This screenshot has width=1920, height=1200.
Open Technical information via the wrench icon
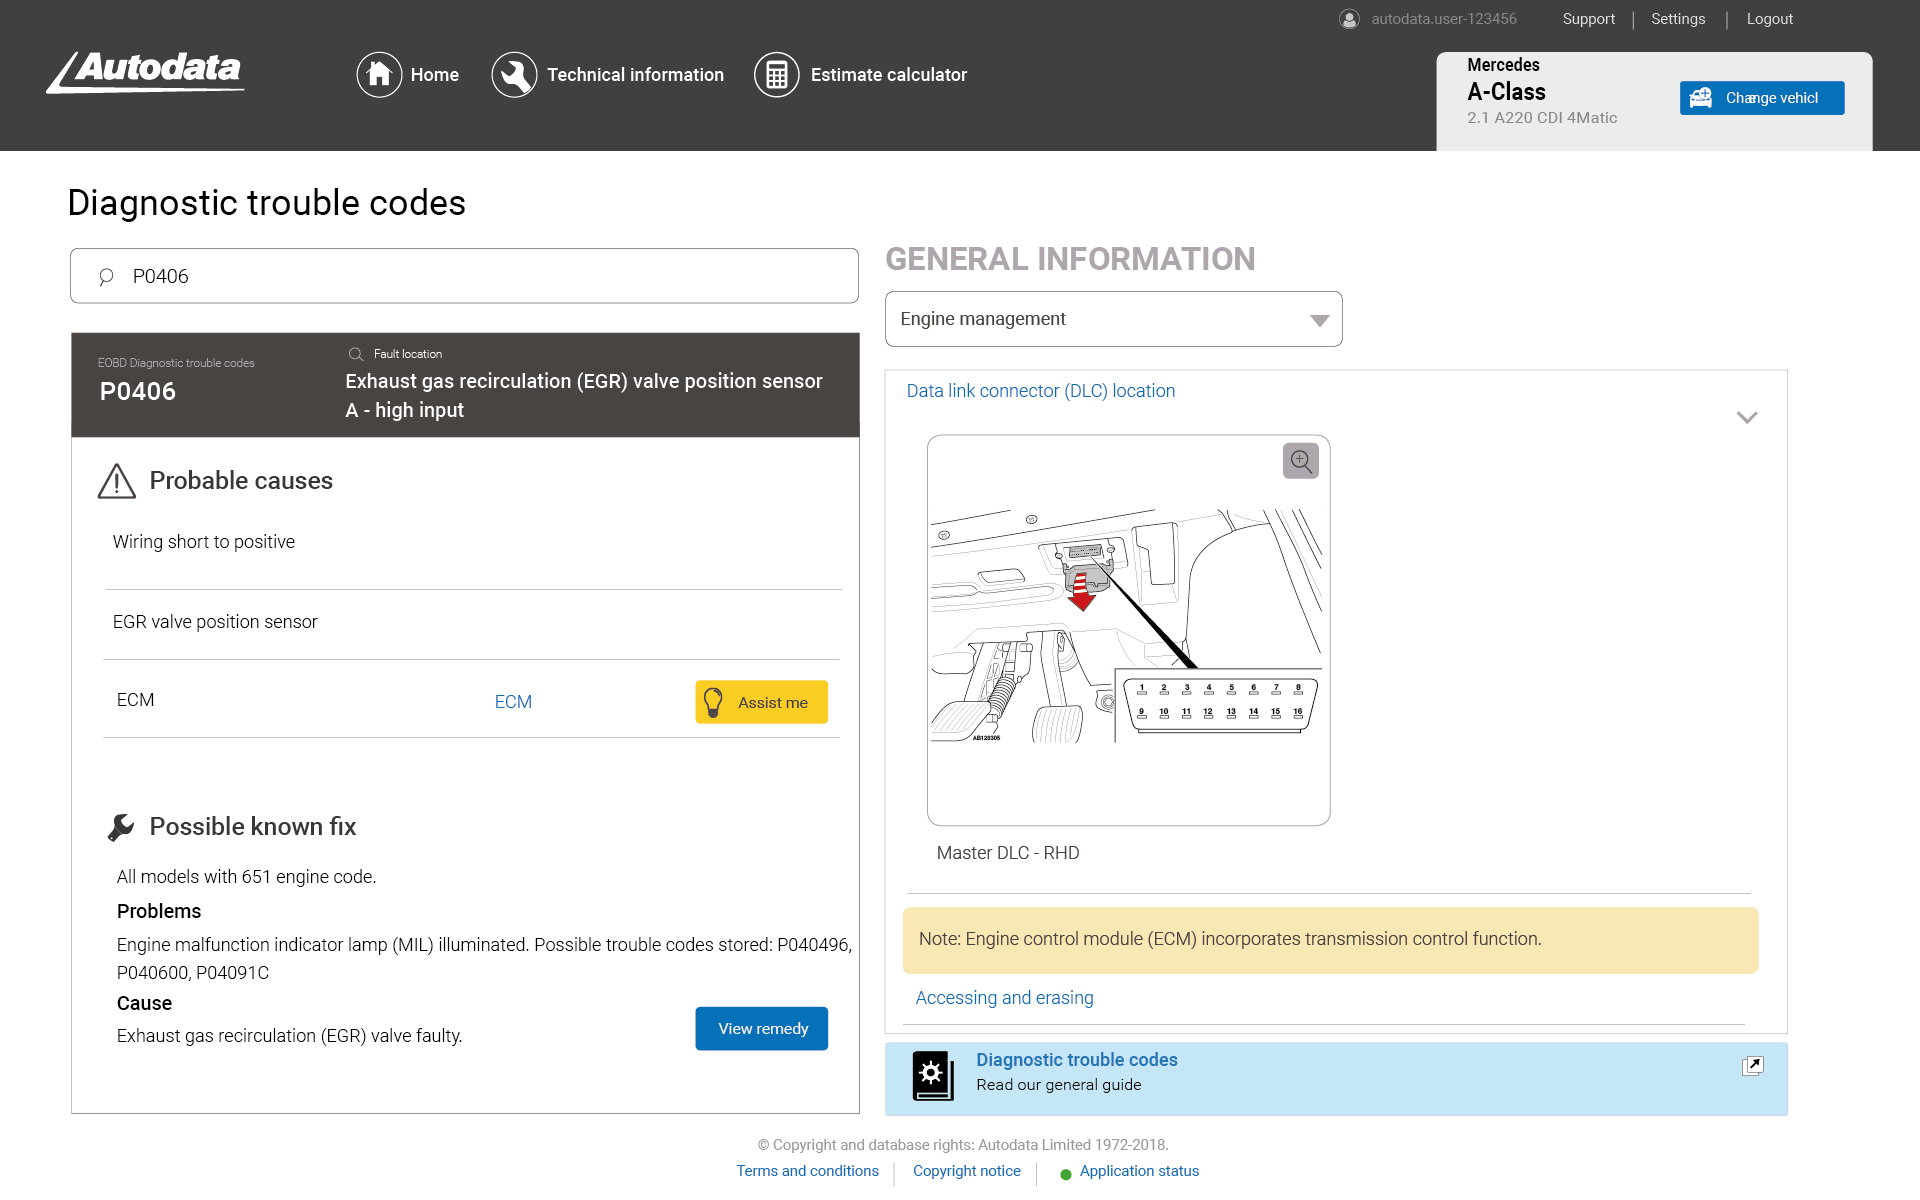tap(514, 74)
